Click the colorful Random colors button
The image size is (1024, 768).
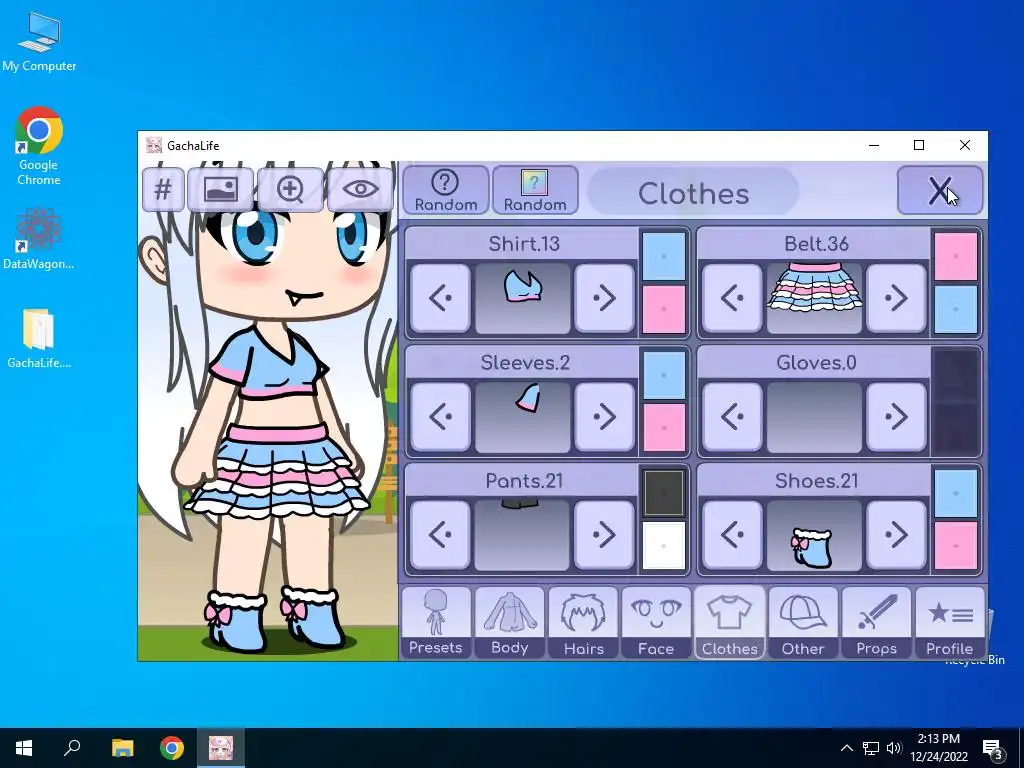pos(535,190)
